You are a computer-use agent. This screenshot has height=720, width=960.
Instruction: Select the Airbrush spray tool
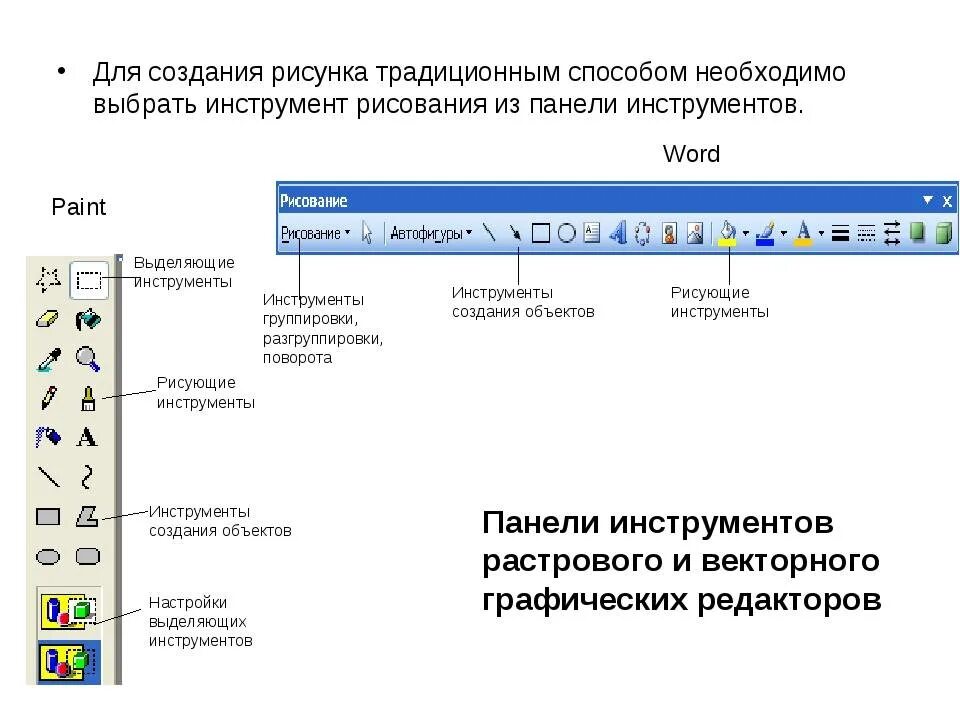coord(48,437)
